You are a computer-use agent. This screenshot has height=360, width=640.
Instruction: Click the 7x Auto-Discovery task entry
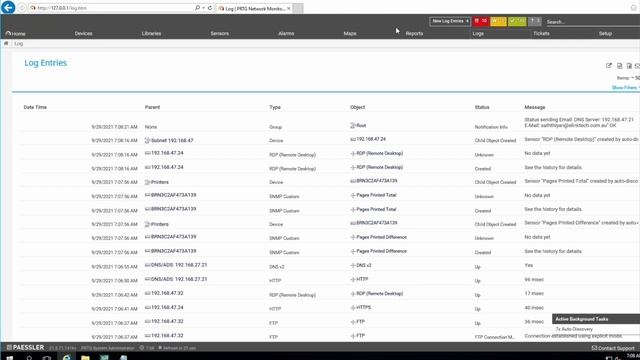(x=574, y=329)
